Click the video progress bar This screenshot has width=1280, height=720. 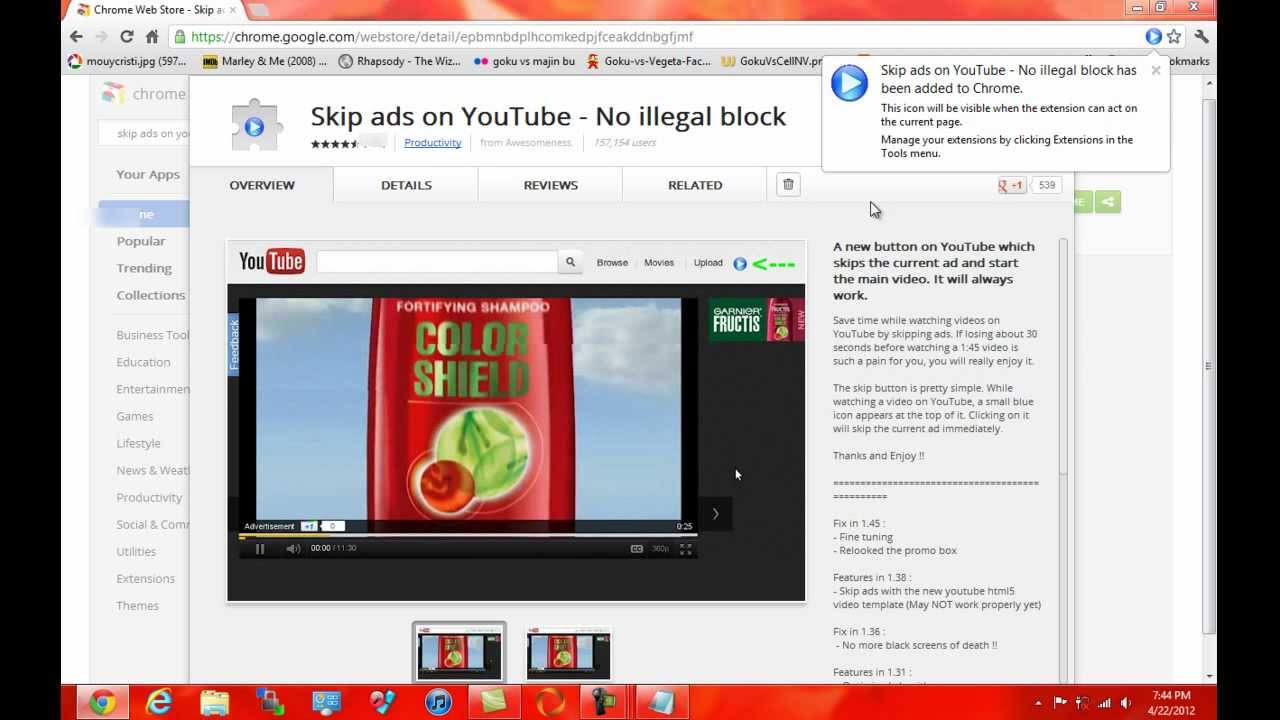point(467,536)
